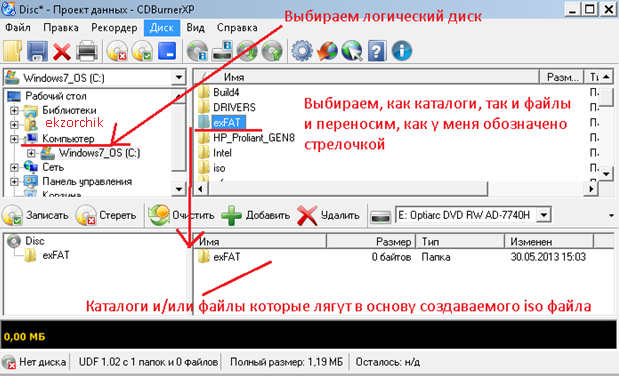Expand the Библиотеки tree node
This screenshot has height=376, width=619.
pyautogui.click(x=14, y=110)
